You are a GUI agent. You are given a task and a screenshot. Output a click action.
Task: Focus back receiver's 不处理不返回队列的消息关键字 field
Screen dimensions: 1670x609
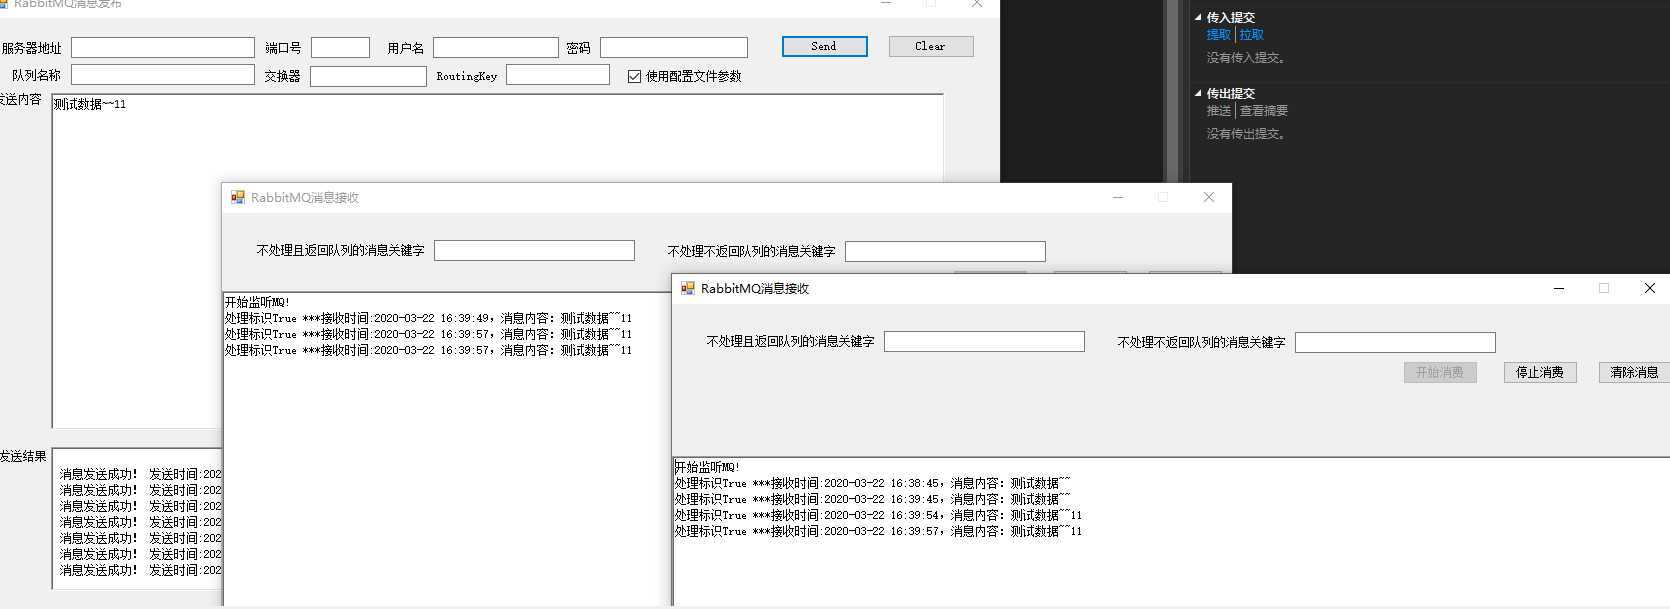click(x=945, y=251)
